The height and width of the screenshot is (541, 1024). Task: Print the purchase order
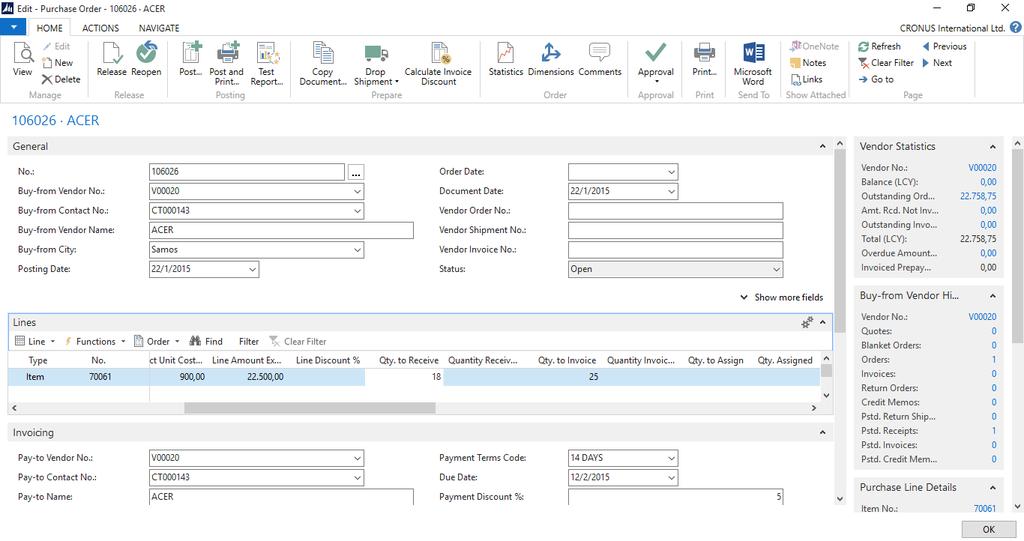[x=704, y=59]
